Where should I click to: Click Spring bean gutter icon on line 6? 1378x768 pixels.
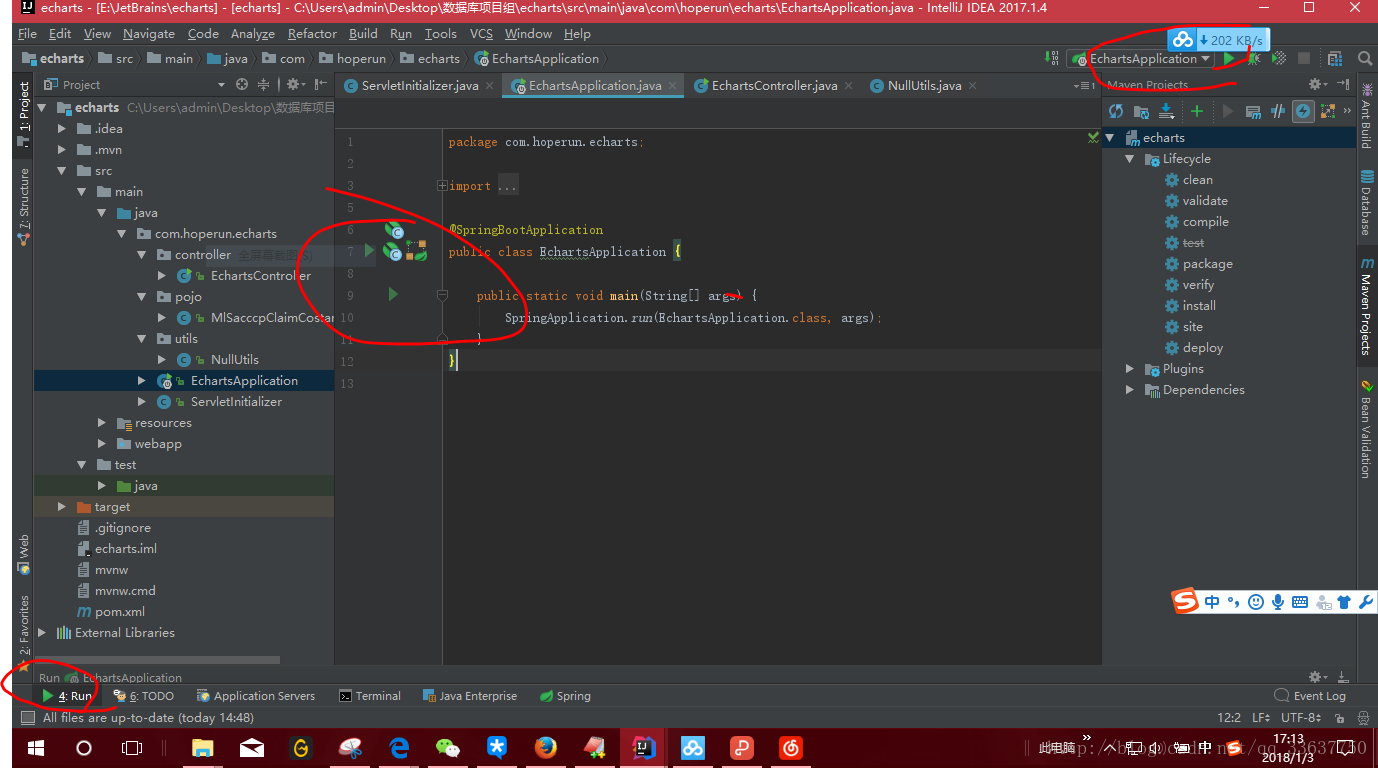[394, 230]
